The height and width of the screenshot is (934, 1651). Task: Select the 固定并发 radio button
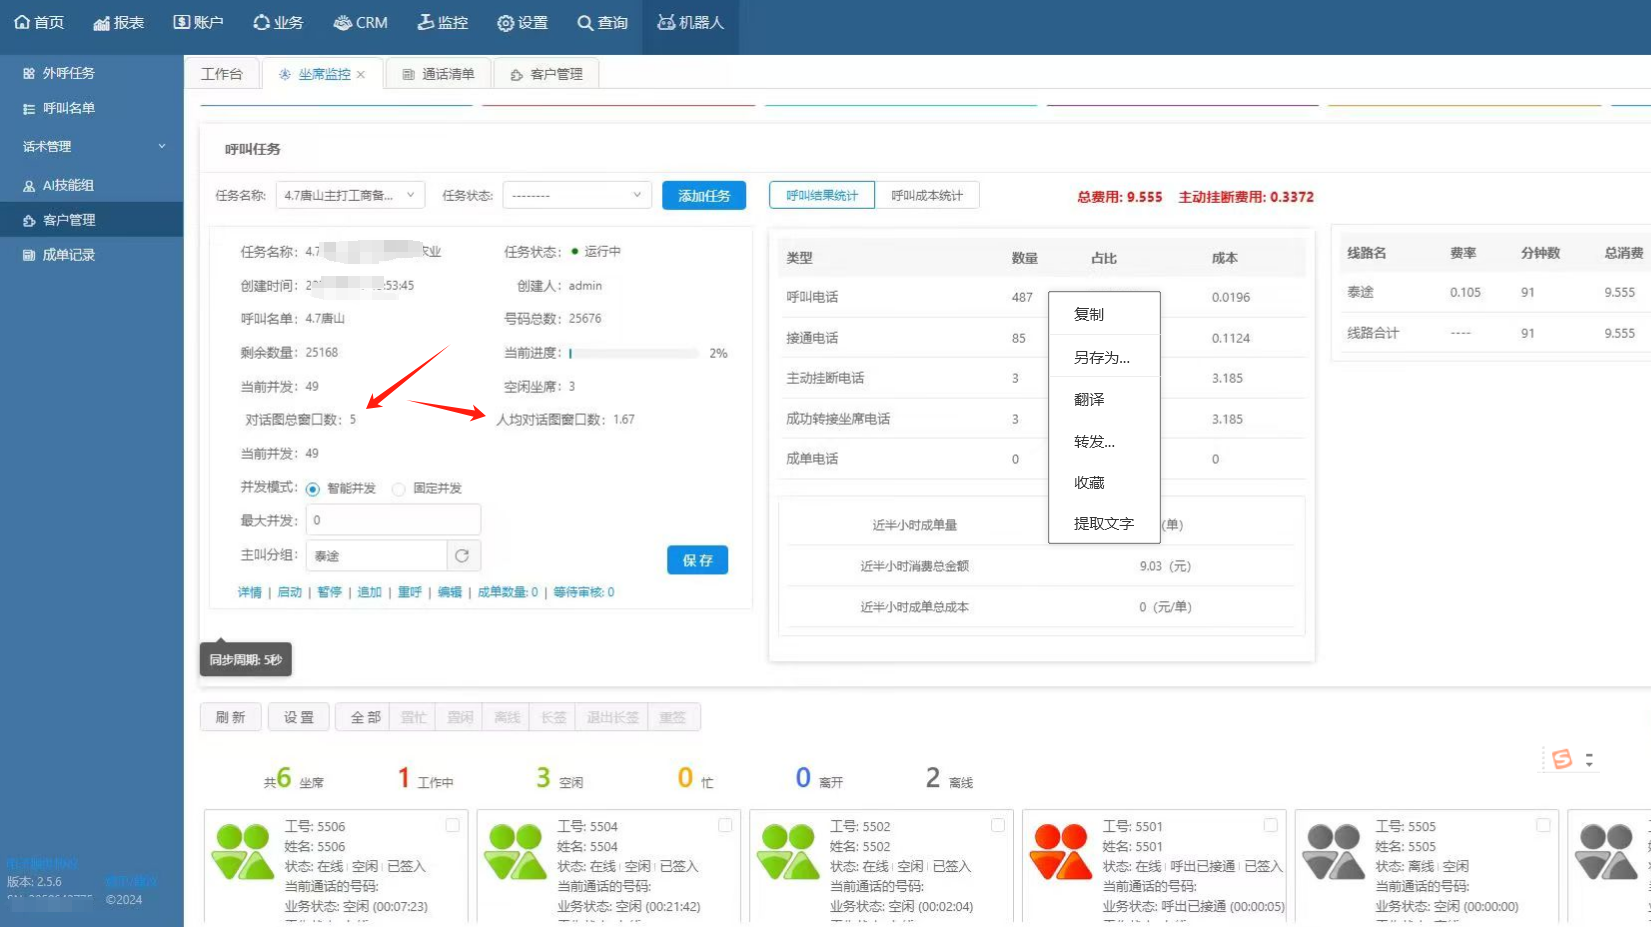[x=399, y=489]
